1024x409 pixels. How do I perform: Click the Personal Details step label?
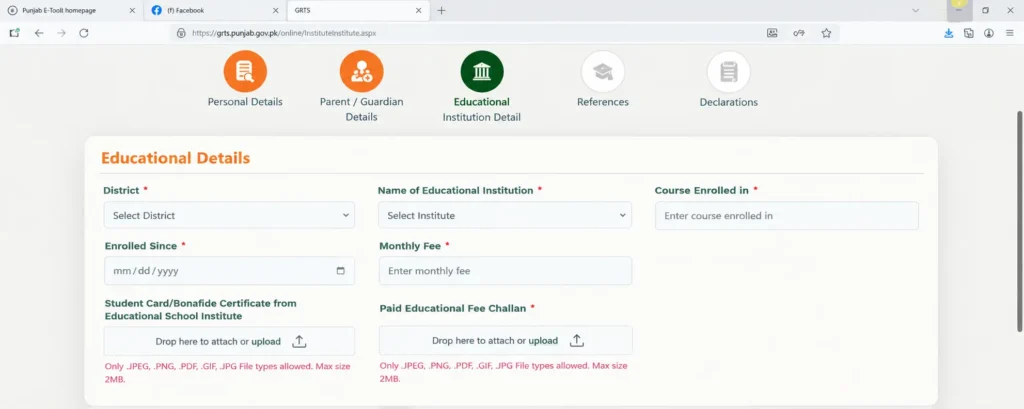245,102
